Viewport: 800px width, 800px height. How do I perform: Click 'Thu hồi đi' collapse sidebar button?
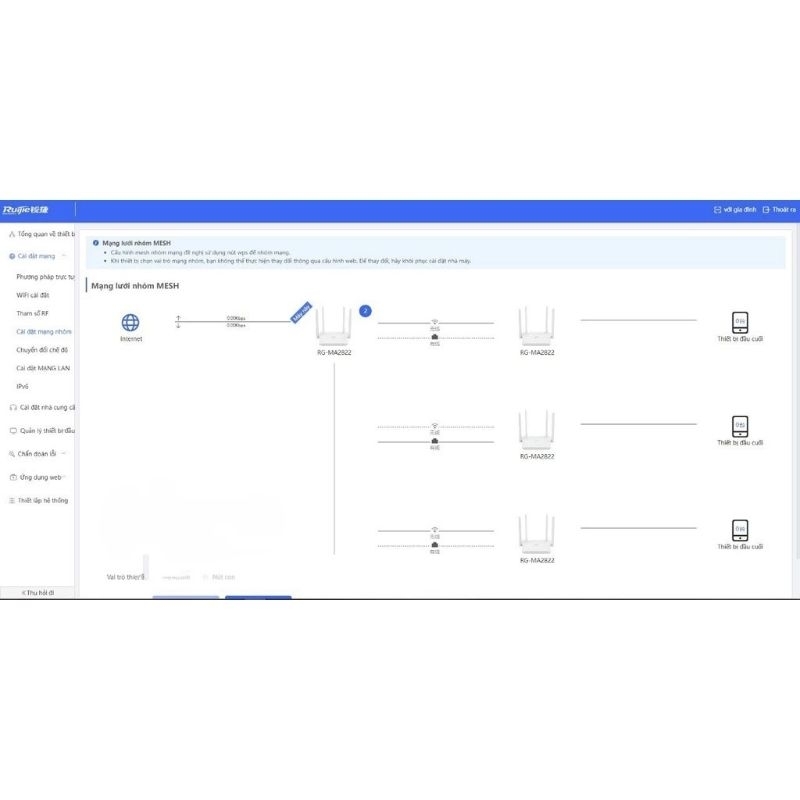[x=38, y=592]
